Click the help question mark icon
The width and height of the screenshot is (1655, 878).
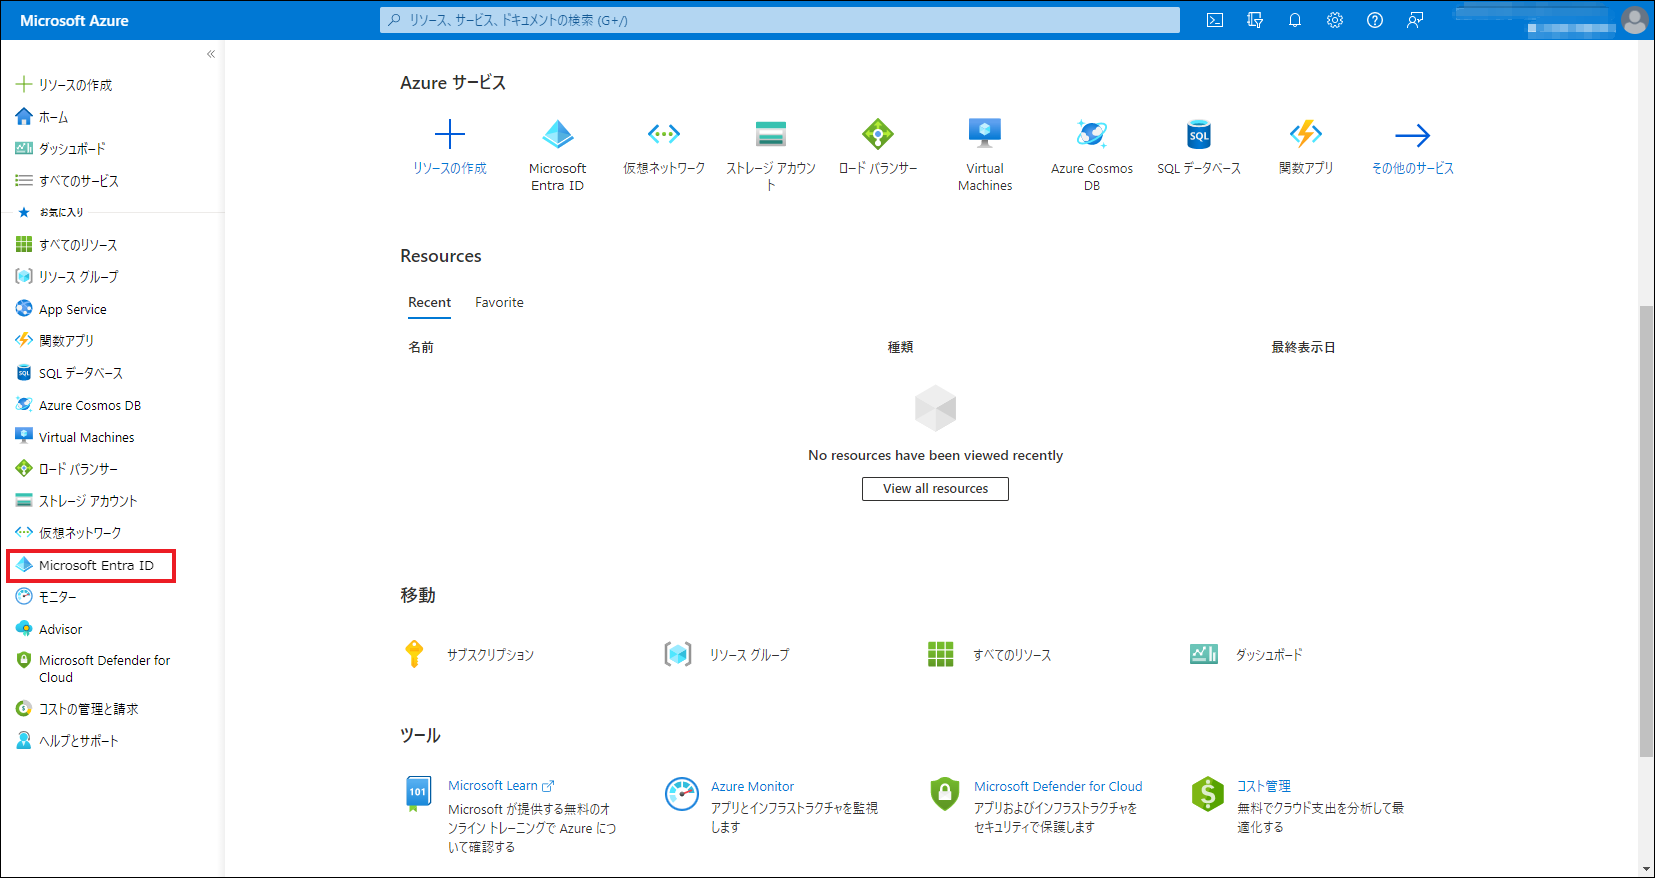[1375, 20]
